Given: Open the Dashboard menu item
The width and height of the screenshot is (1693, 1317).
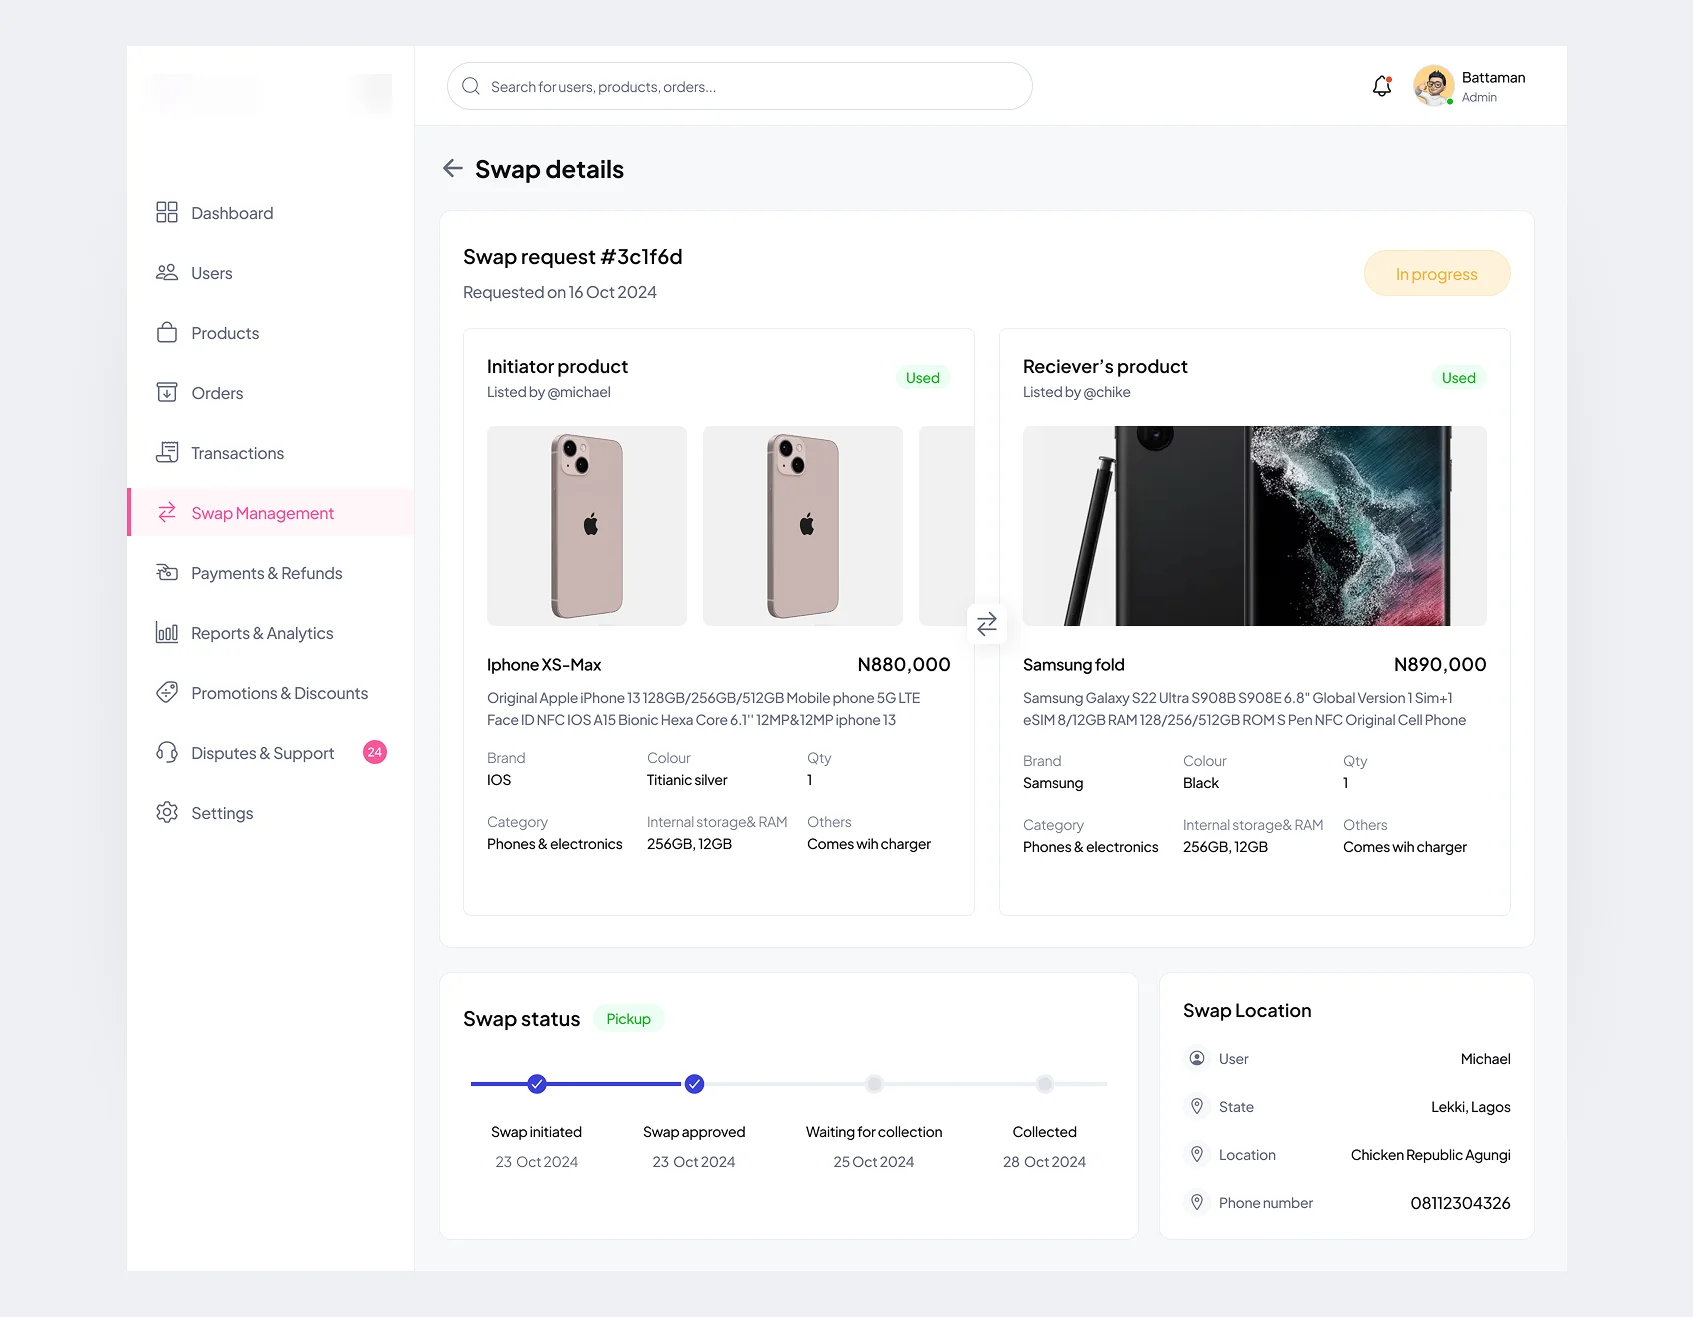Looking at the screenshot, I should pos(271,213).
